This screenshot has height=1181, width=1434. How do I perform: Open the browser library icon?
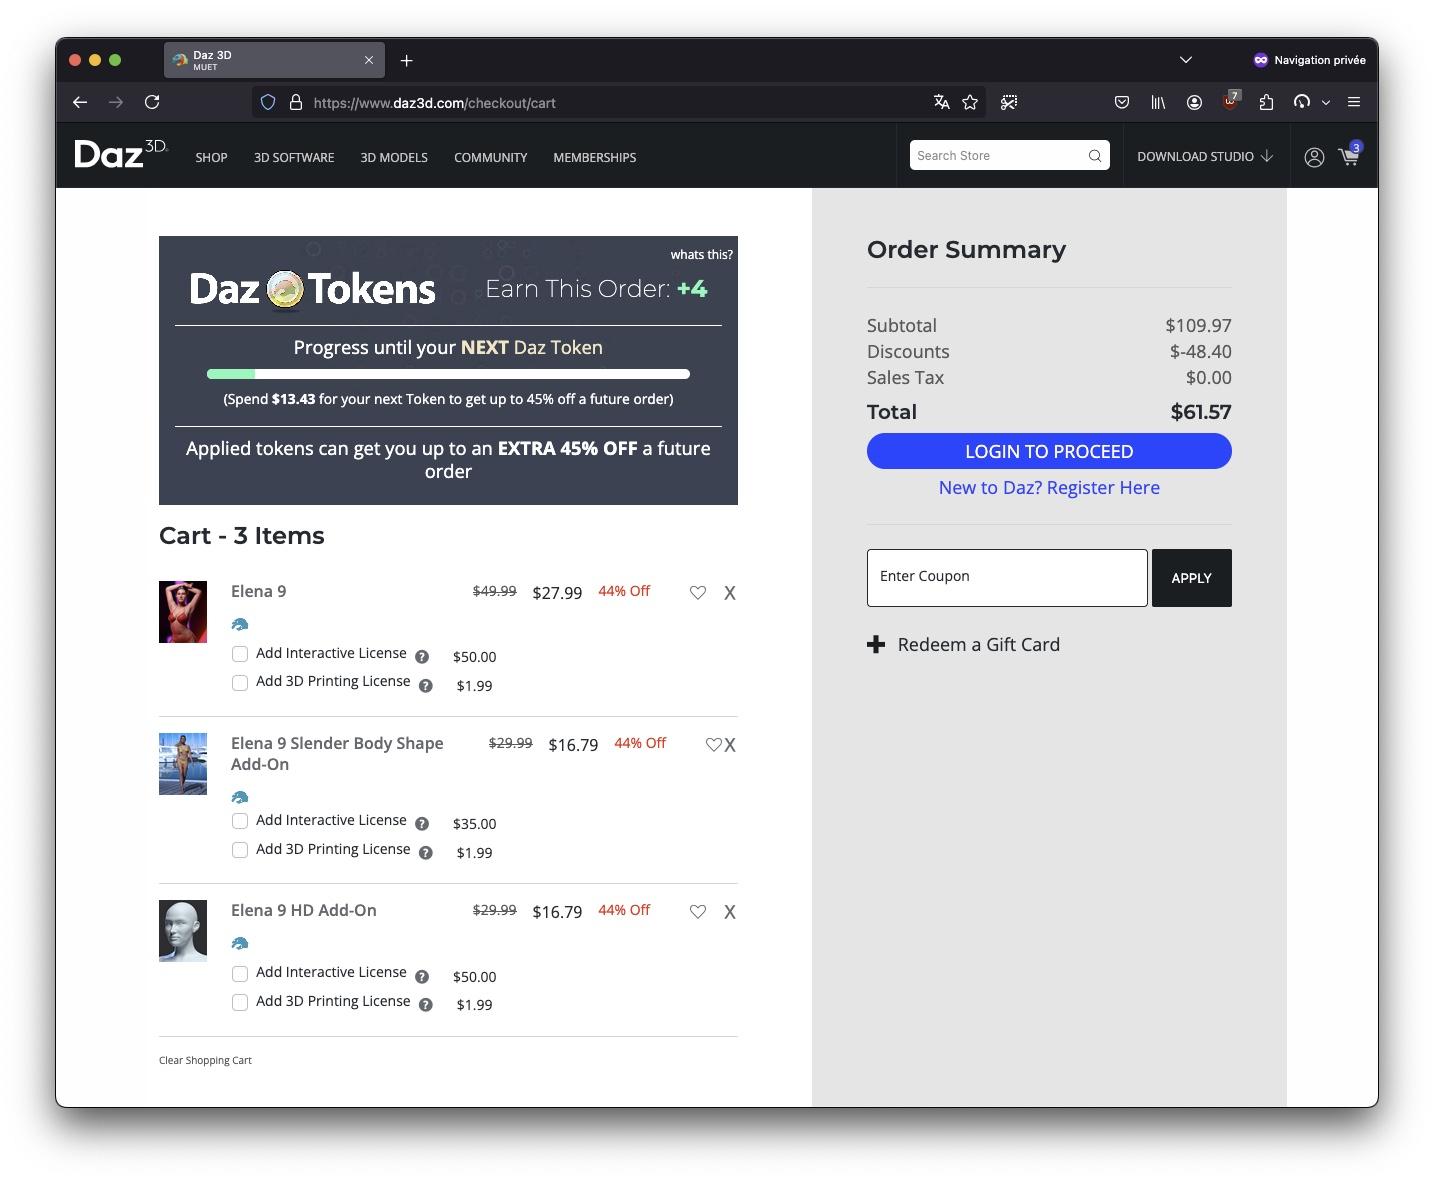click(1158, 102)
